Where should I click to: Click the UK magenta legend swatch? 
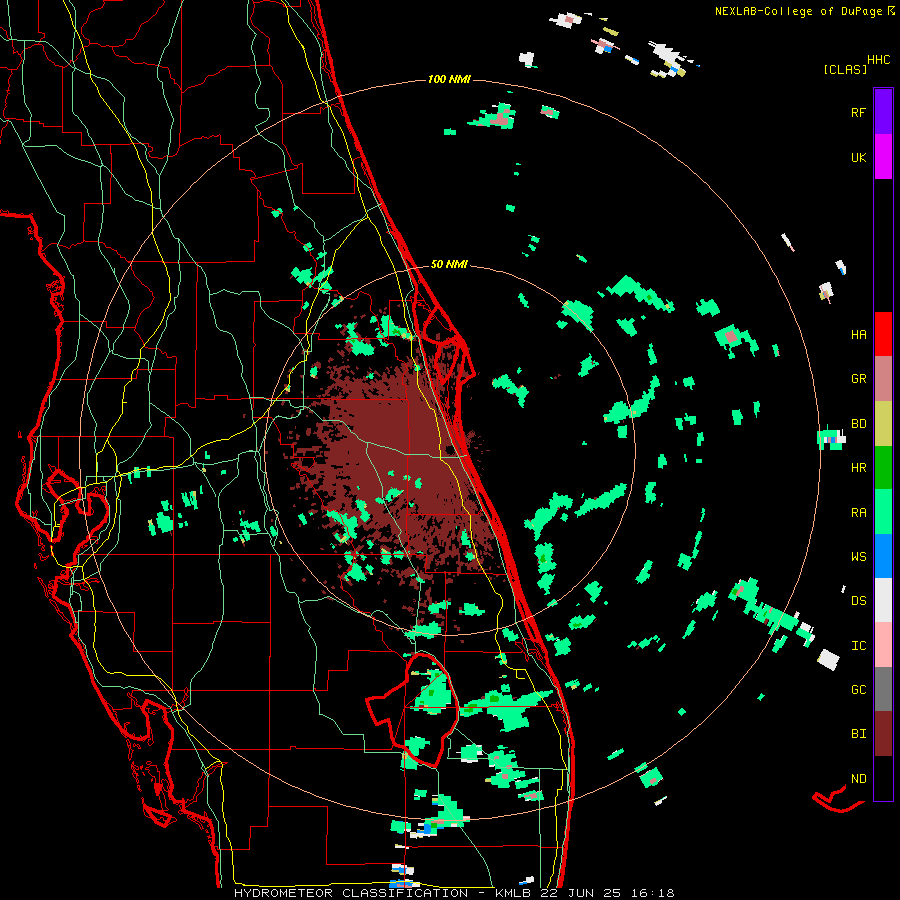[x=883, y=157]
